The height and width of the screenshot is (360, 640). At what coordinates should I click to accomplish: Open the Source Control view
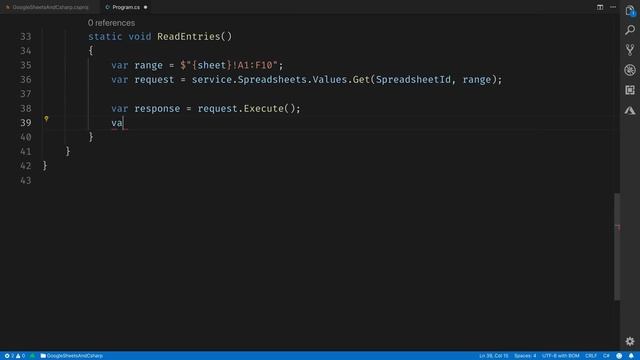tap(630, 50)
